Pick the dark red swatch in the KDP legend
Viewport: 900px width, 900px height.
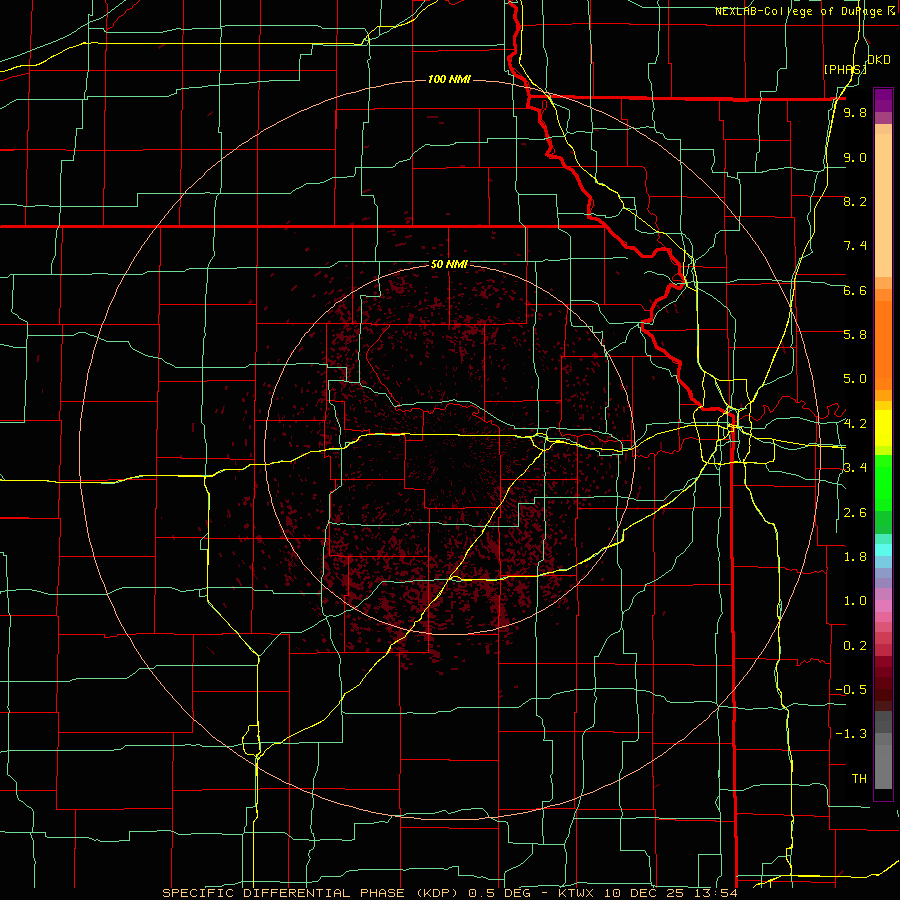(x=883, y=683)
